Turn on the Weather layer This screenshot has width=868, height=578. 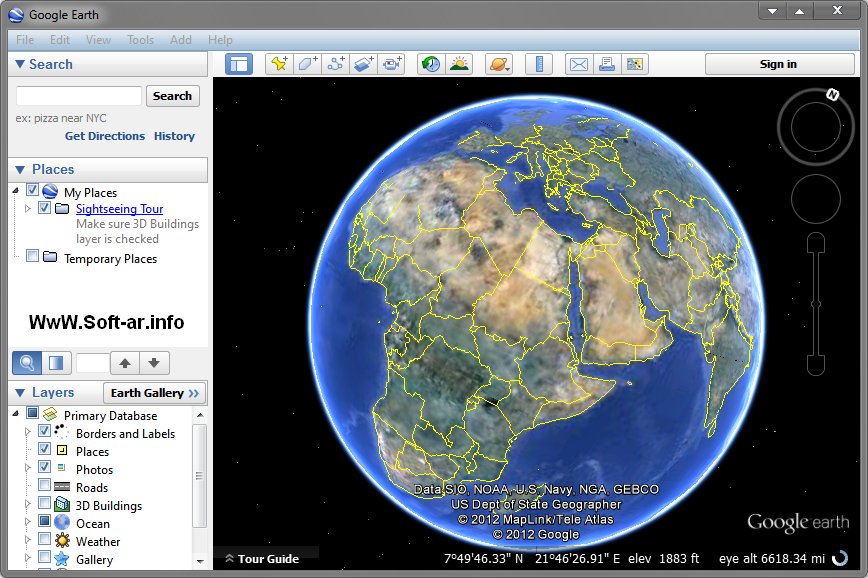42,541
